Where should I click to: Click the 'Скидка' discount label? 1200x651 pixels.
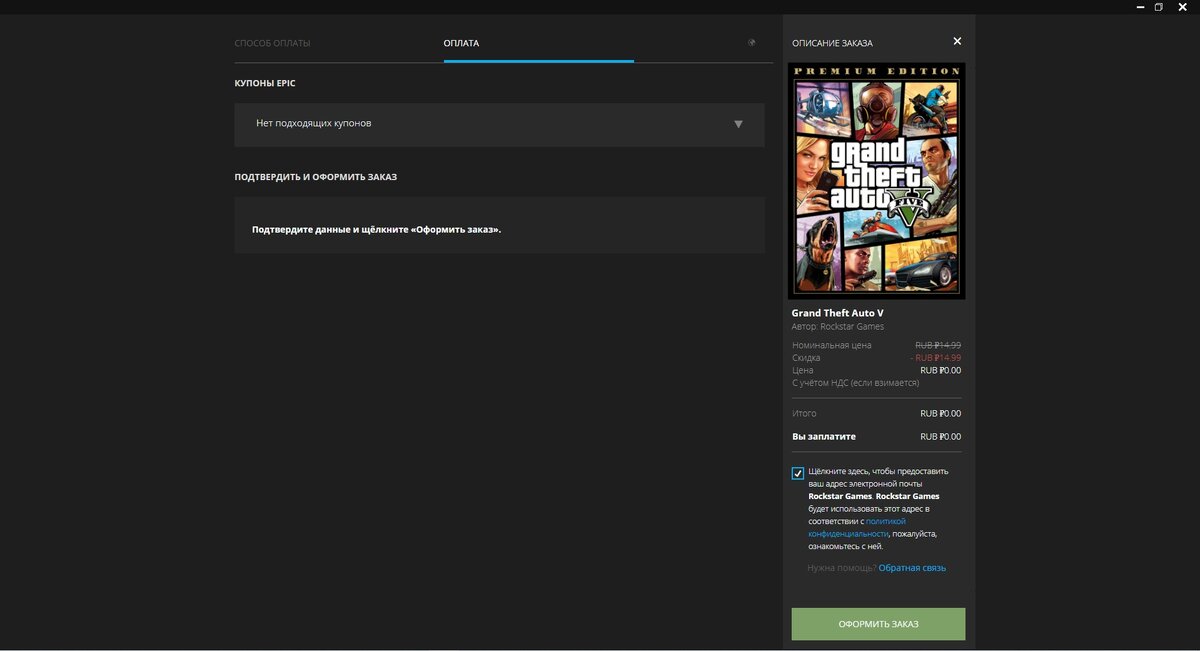806,358
